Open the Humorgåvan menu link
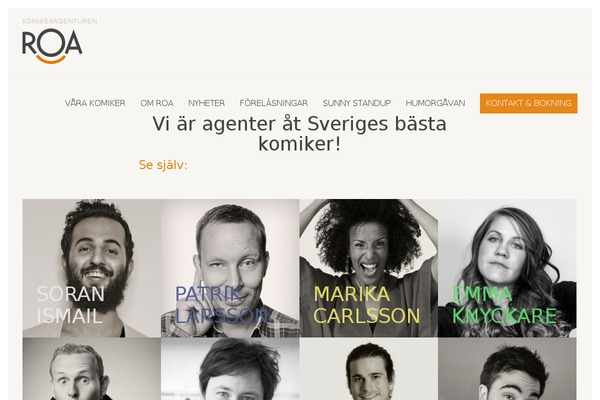The width and height of the screenshot is (600, 400). 435,103
